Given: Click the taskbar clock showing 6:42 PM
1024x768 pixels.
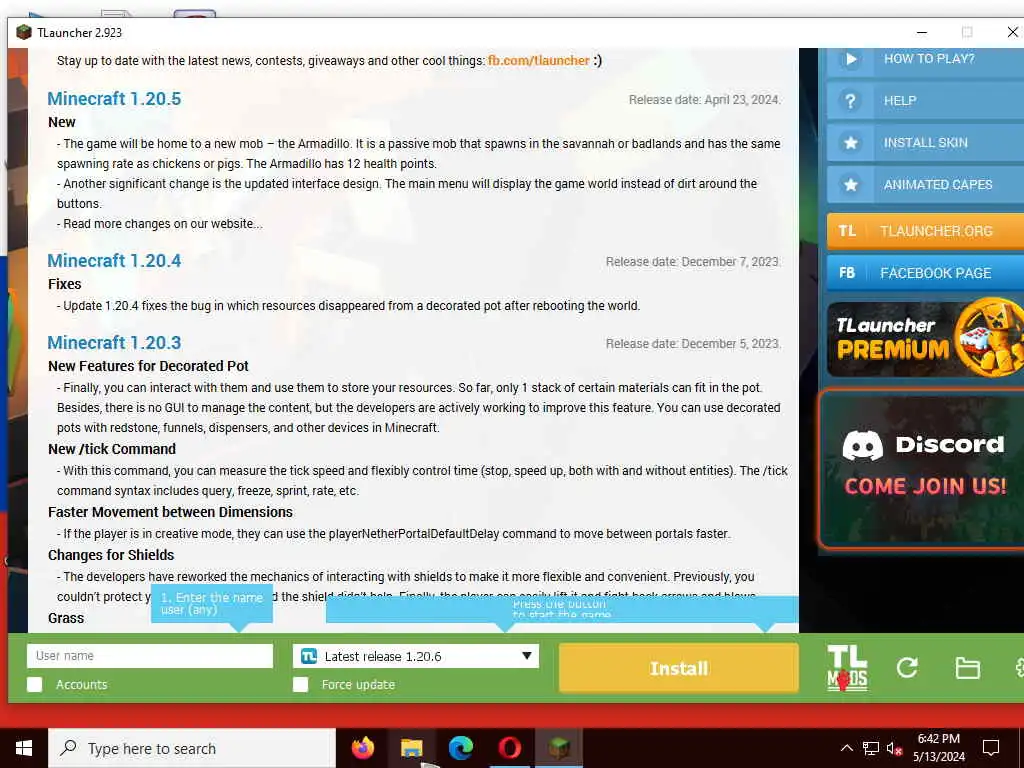Looking at the screenshot, I should tap(938, 748).
